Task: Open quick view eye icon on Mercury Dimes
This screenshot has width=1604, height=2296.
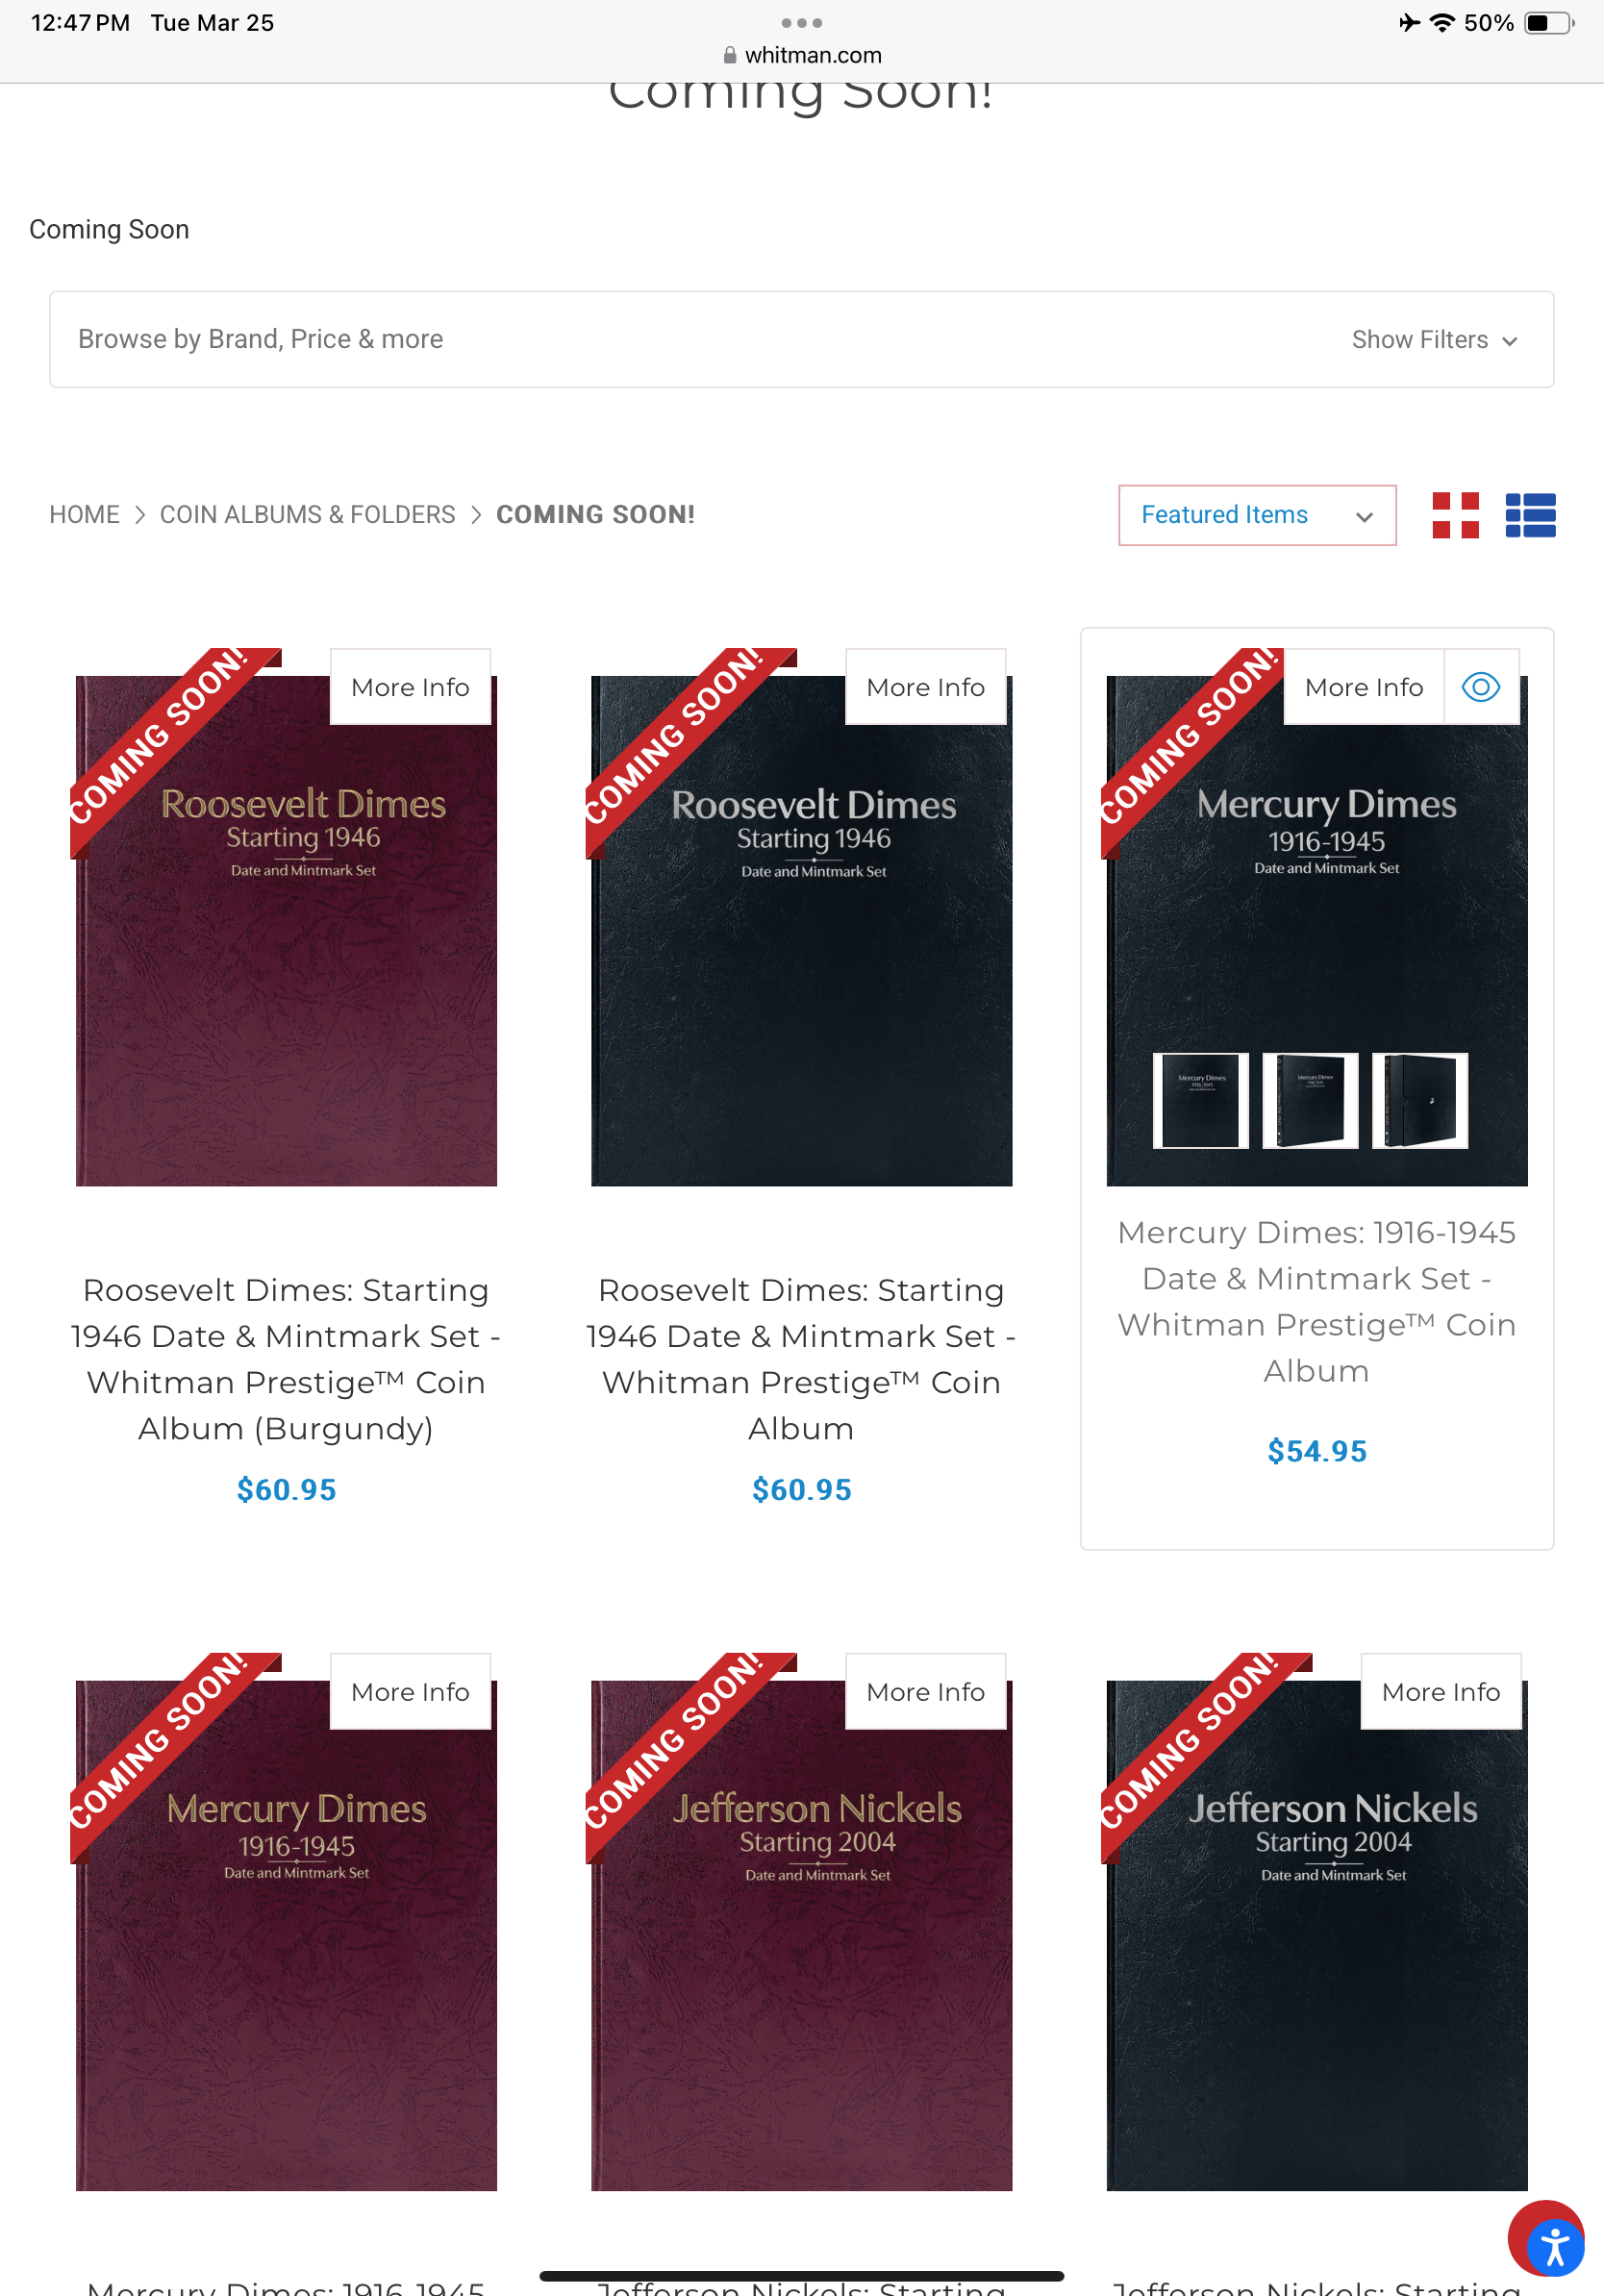Action: [x=1481, y=687]
